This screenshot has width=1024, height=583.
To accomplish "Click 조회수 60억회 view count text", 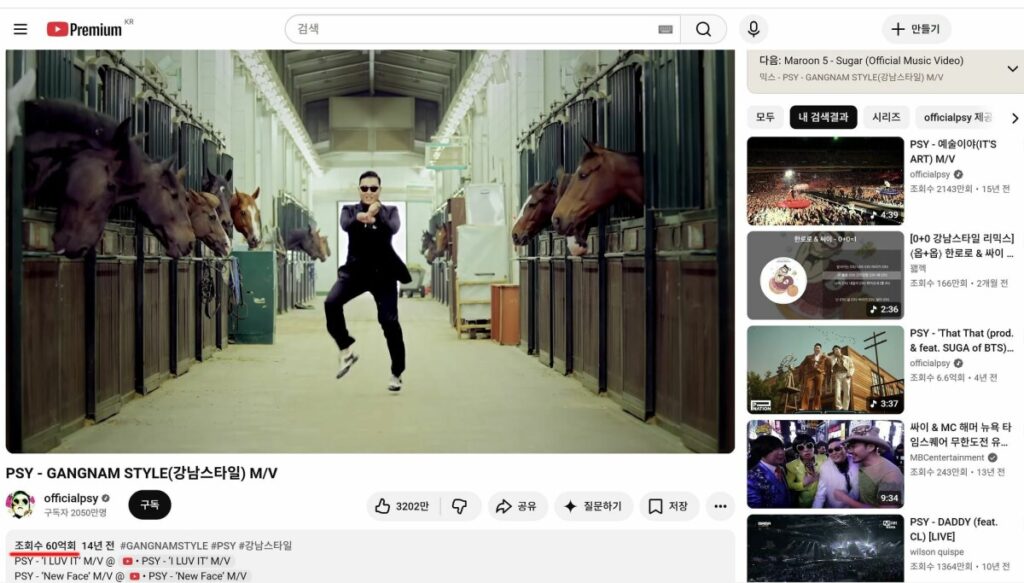I will tap(45, 546).
